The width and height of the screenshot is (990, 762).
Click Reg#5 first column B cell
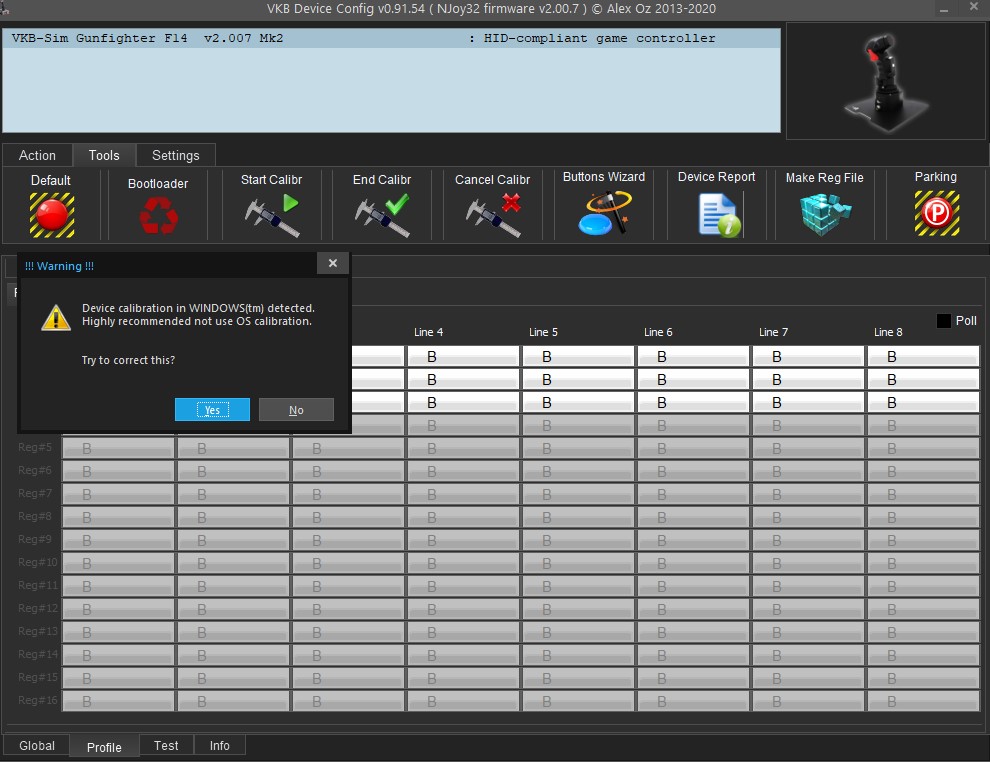(x=119, y=448)
